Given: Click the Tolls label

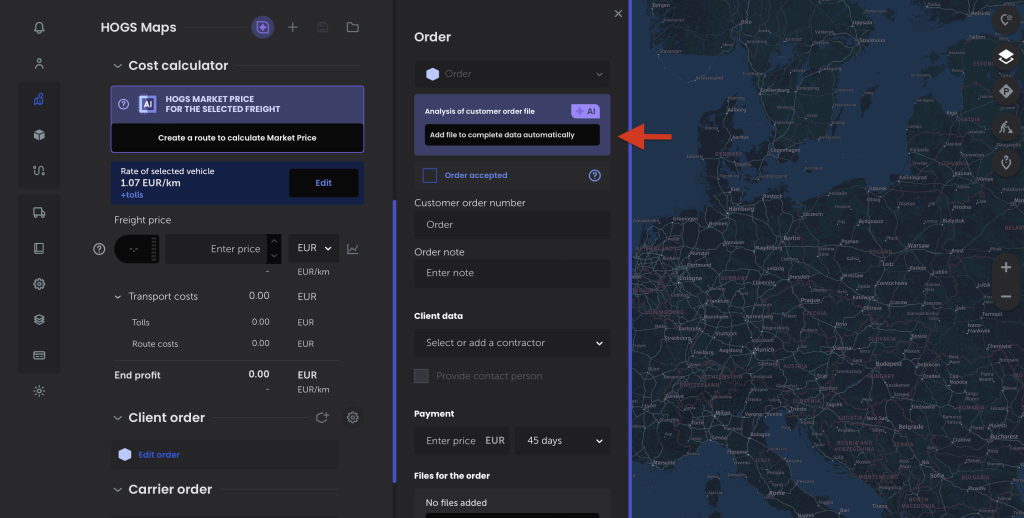Looking at the screenshot, I should tap(140, 322).
